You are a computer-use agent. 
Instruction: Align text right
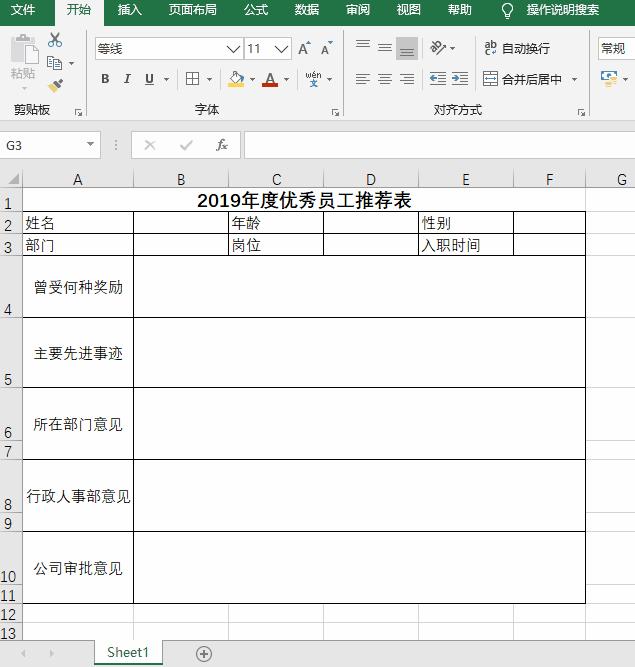[x=407, y=79]
